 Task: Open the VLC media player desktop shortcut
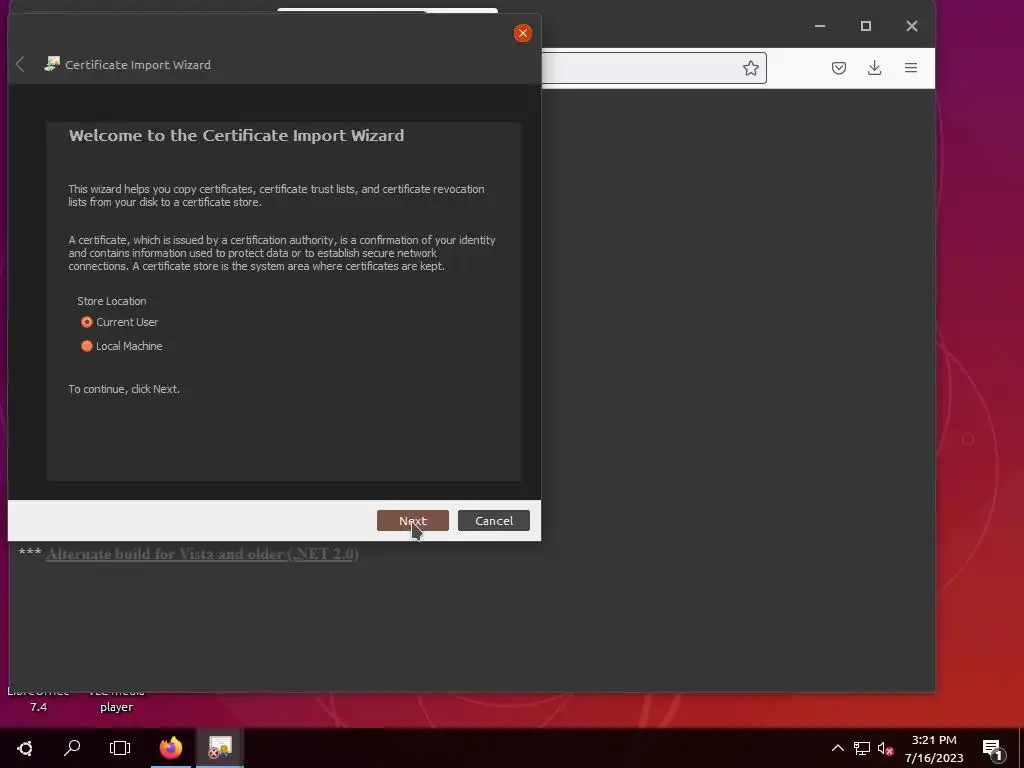(x=116, y=700)
